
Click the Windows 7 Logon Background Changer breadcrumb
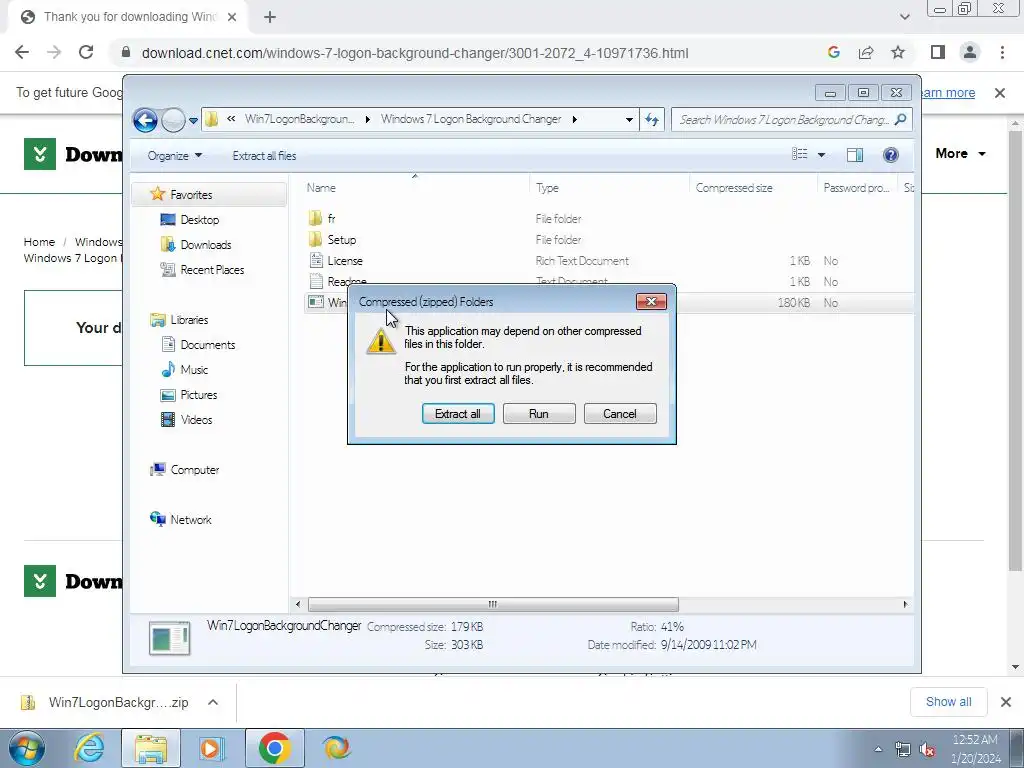pos(471,120)
